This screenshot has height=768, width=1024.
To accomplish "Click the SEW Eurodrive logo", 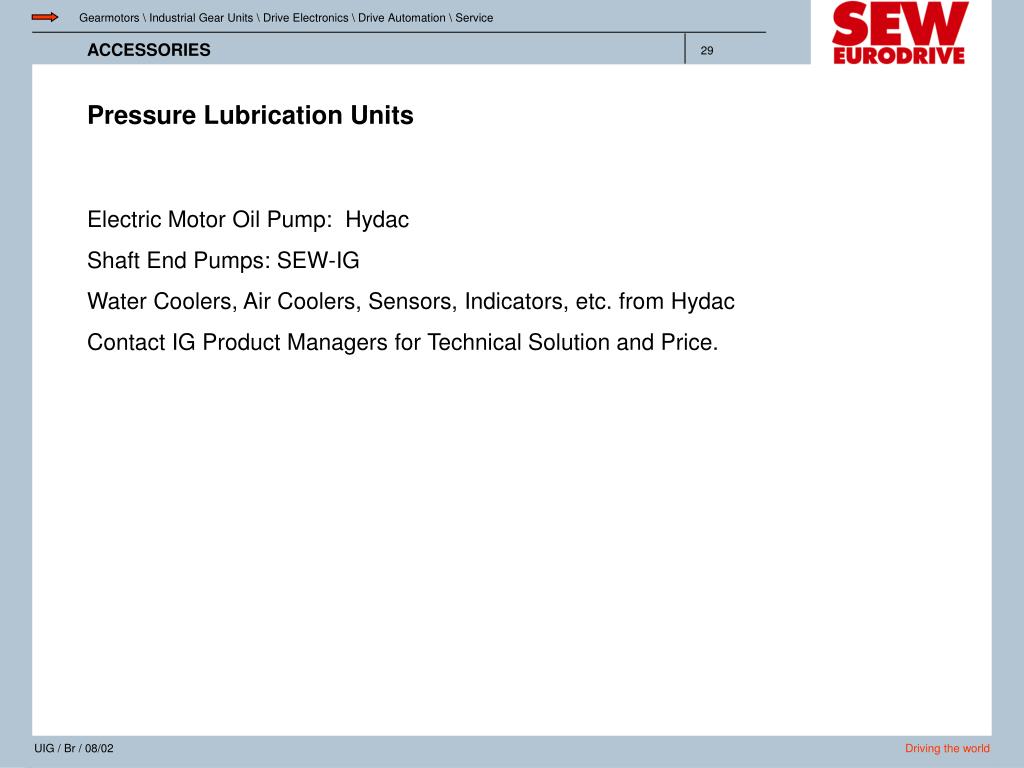I will [x=899, y=33].
